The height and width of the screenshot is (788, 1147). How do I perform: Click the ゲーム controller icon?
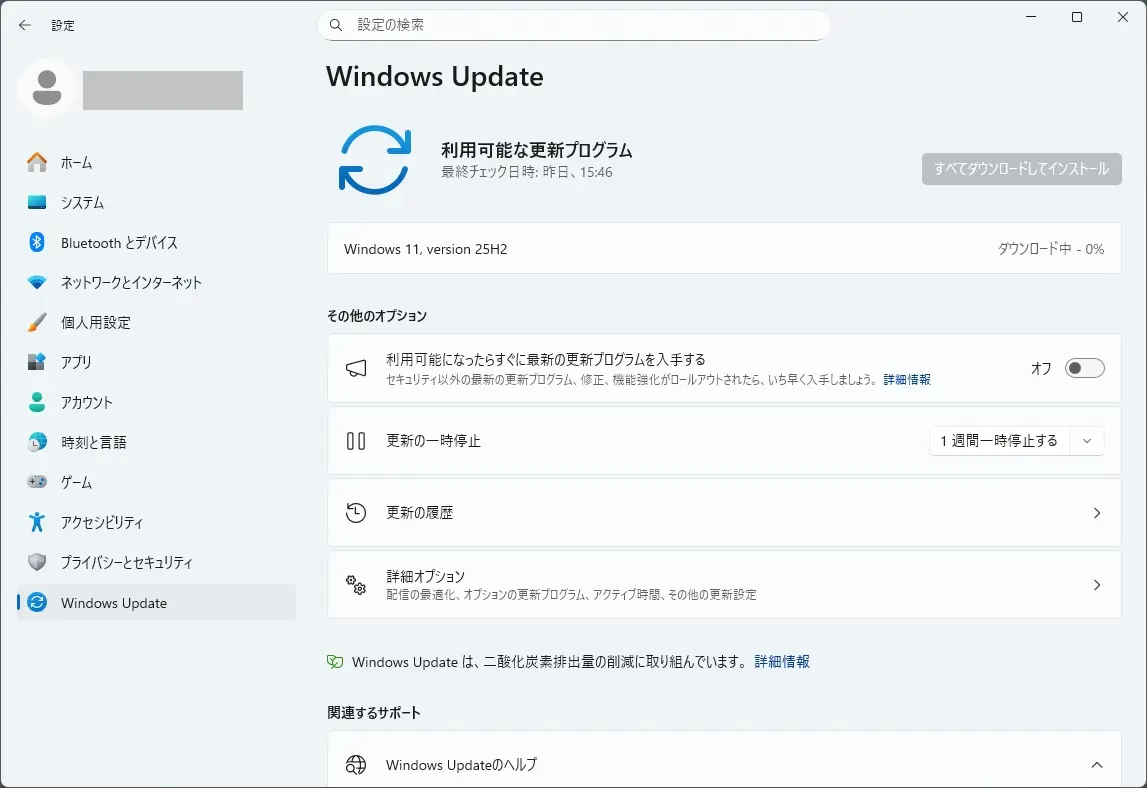tap(37, 482)
